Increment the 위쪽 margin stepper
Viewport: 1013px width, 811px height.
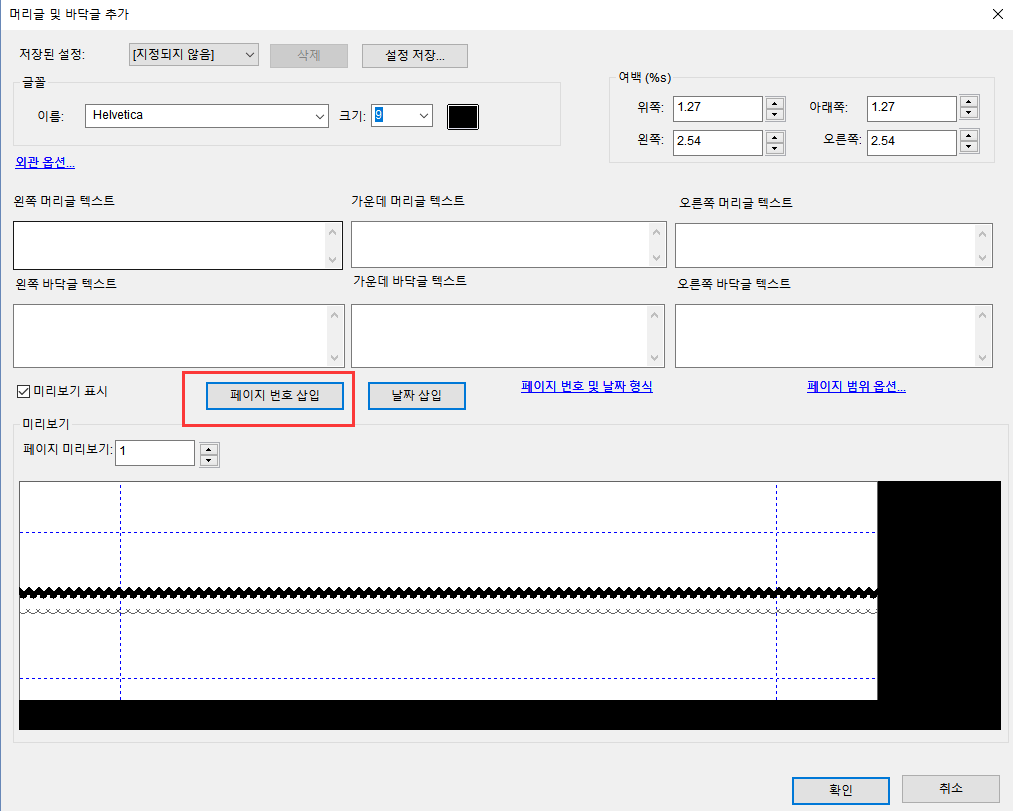pos(775,103)
